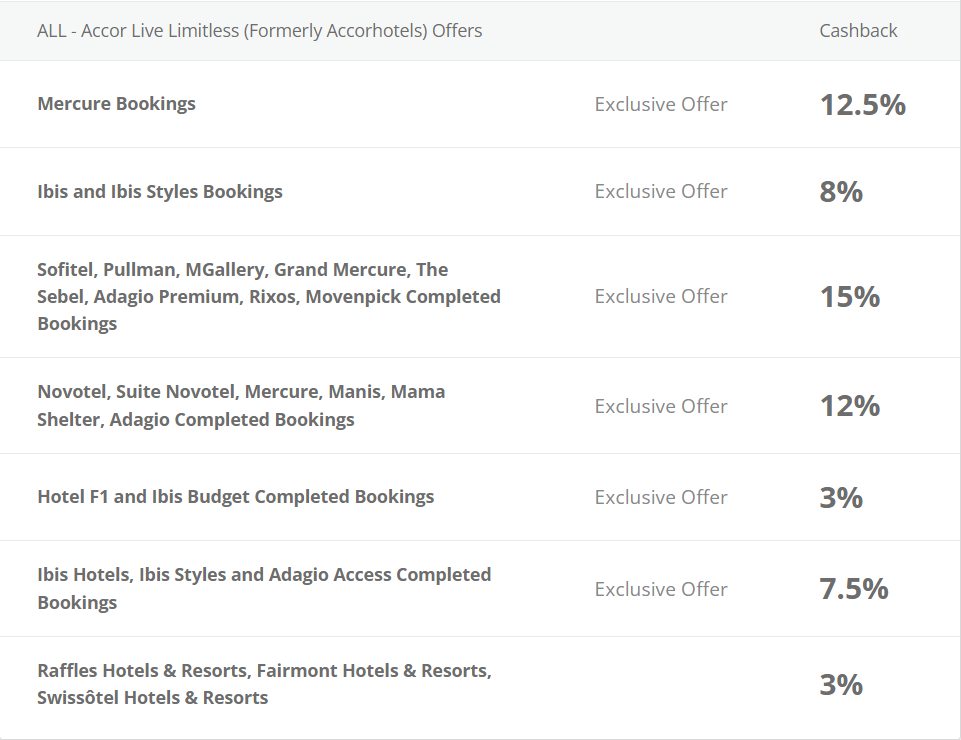
Task: Select the 7.5% cashback value
Action: (854, 589)
